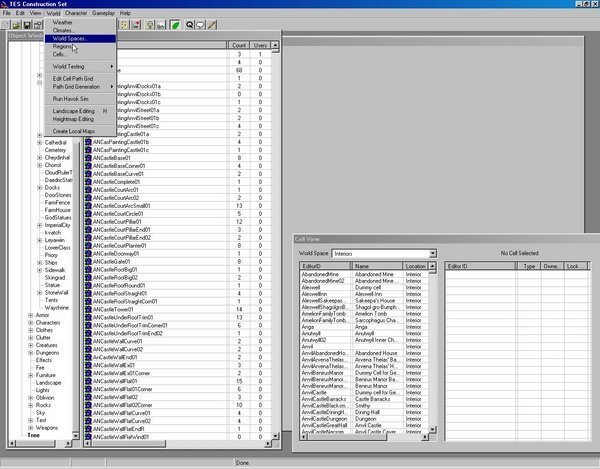Expand the Armor tree node
Viewport: 600px width, 469px height.
click(31, 315)
